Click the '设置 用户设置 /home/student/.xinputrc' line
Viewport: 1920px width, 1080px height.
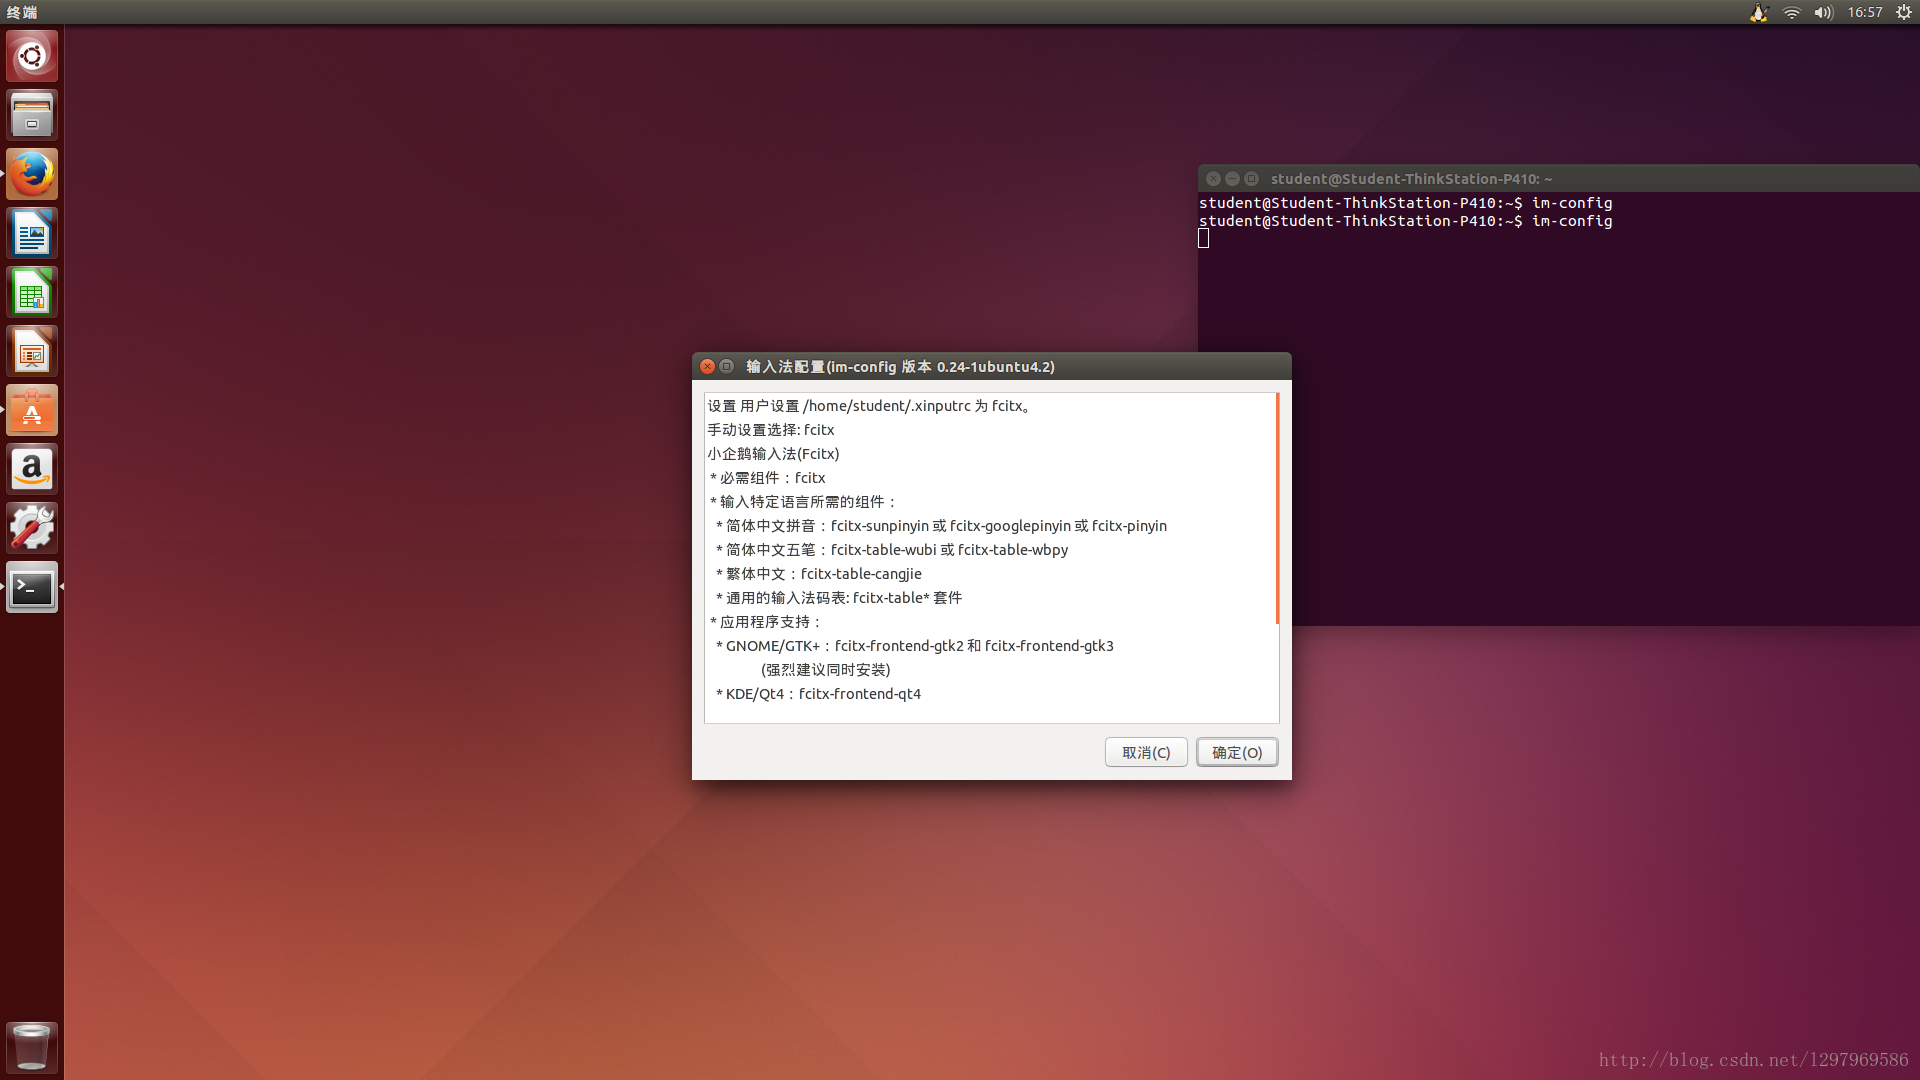click(x=872, y=406)
